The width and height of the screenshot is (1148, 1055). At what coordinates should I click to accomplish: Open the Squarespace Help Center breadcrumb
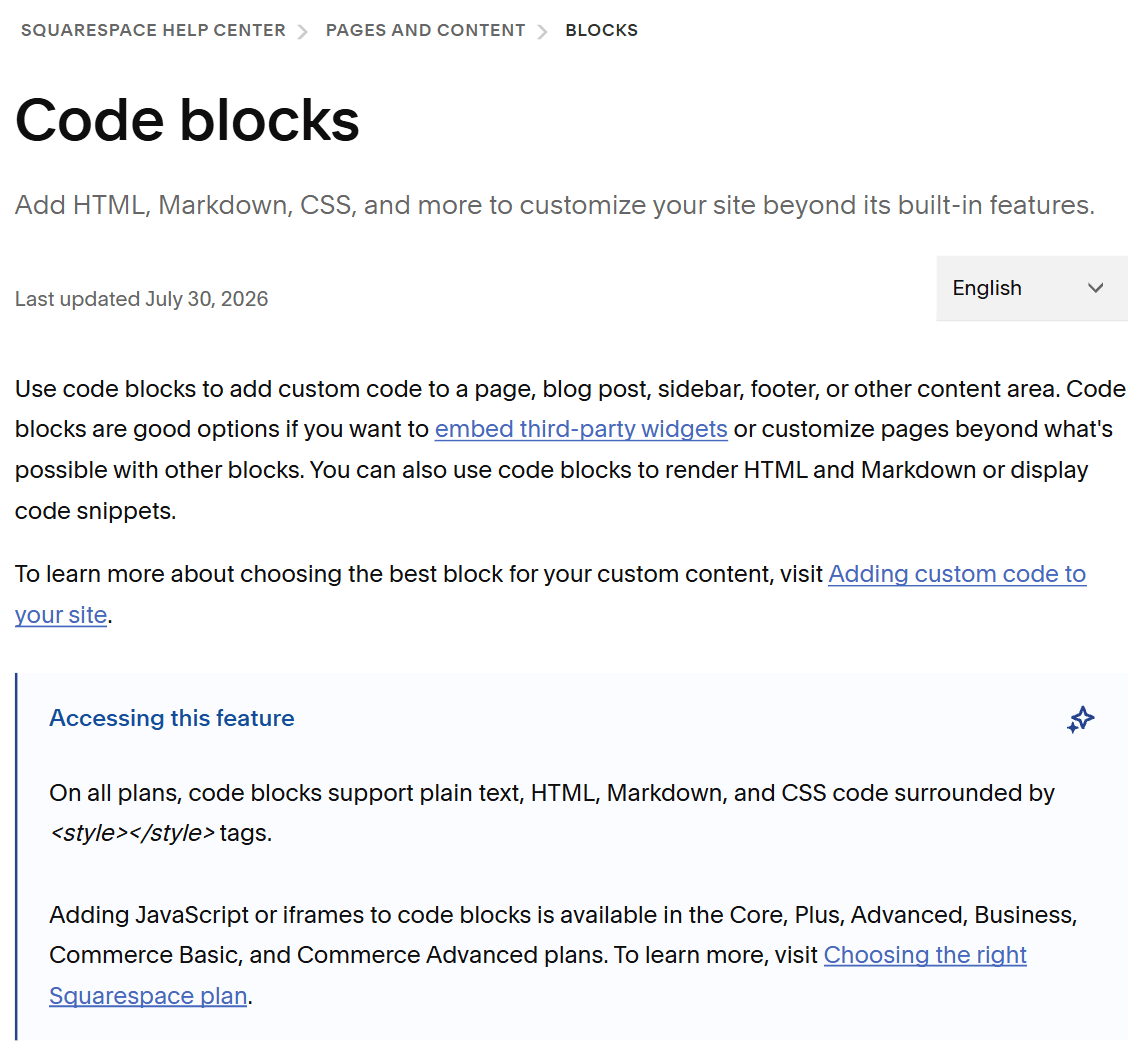153,30
